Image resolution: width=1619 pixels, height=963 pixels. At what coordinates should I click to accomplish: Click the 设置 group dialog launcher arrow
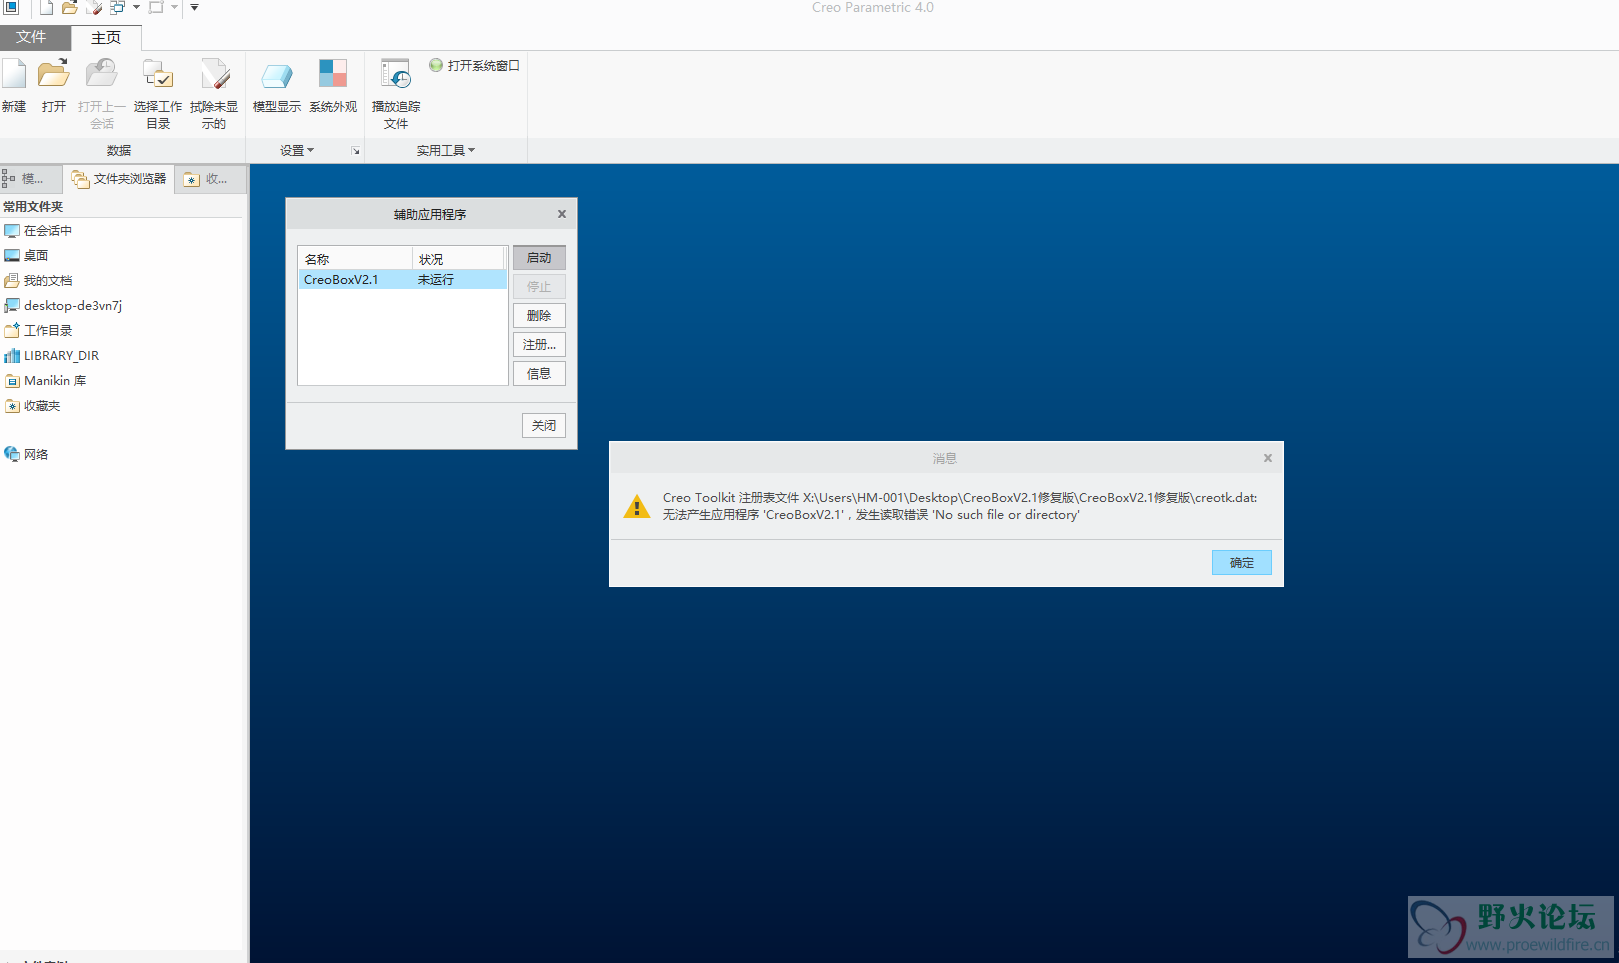coord(355,151)
